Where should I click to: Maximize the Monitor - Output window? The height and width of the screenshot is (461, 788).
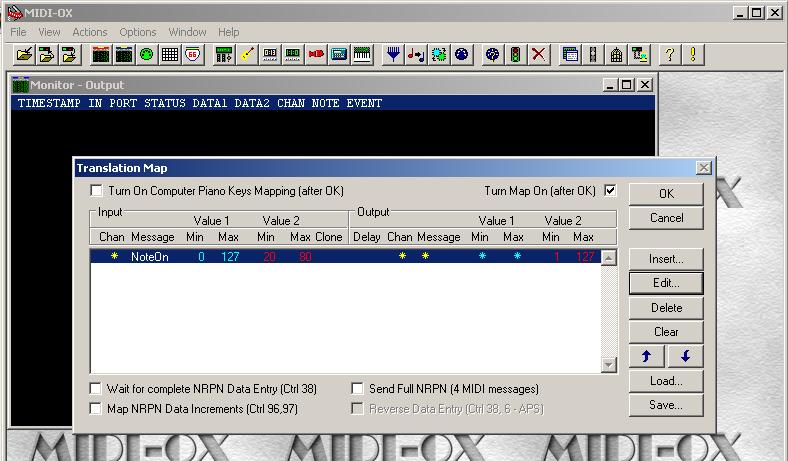[627, 85]
